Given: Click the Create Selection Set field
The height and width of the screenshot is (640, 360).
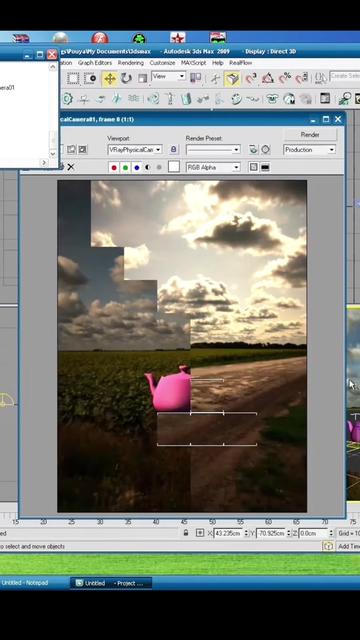Looking at the screenshot, I should (345, 76).
